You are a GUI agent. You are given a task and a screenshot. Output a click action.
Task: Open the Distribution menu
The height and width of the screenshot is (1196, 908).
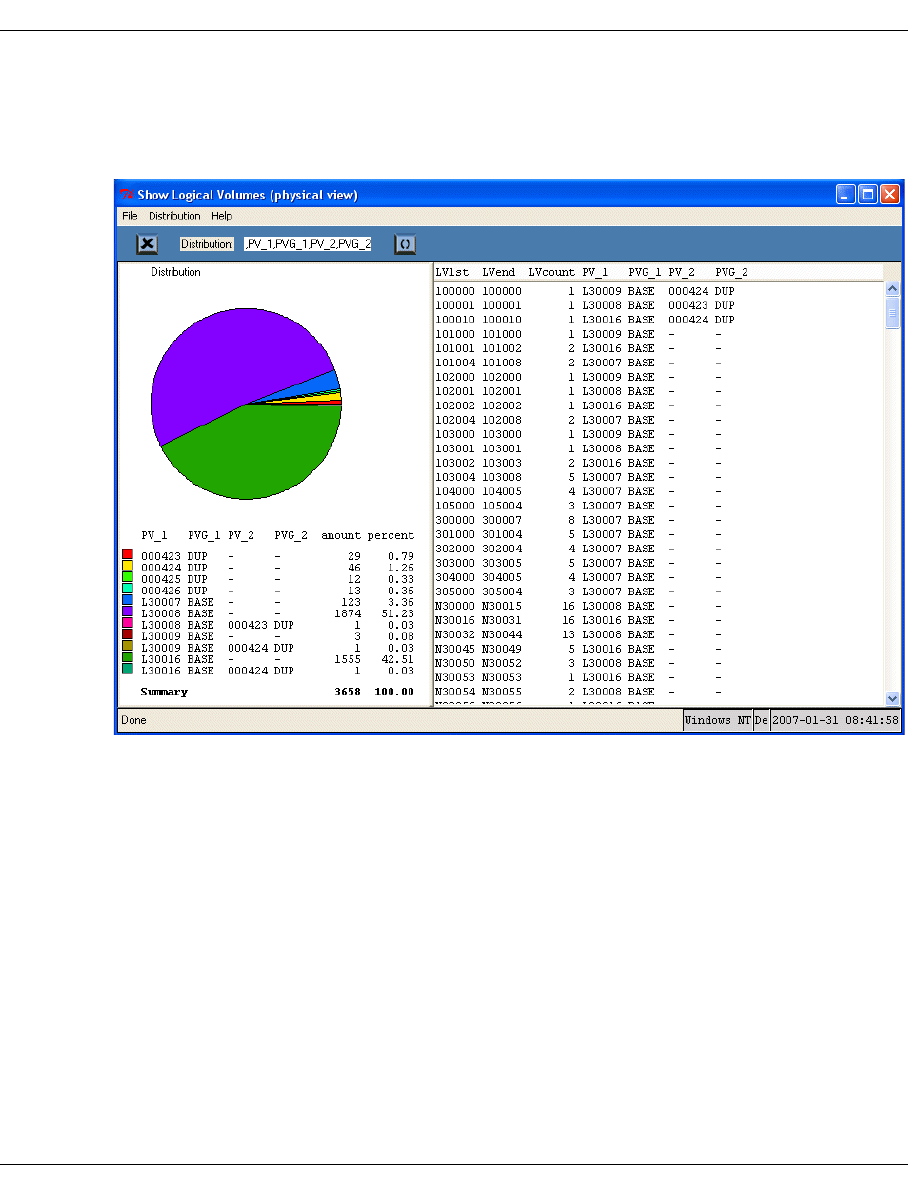175,216
